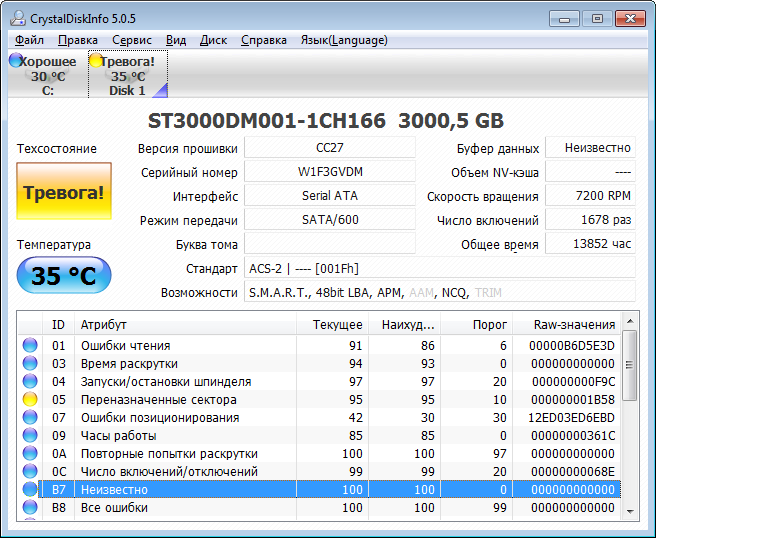
Task: Select the Ошибки позиционирования row
Action: coord(320,417)
